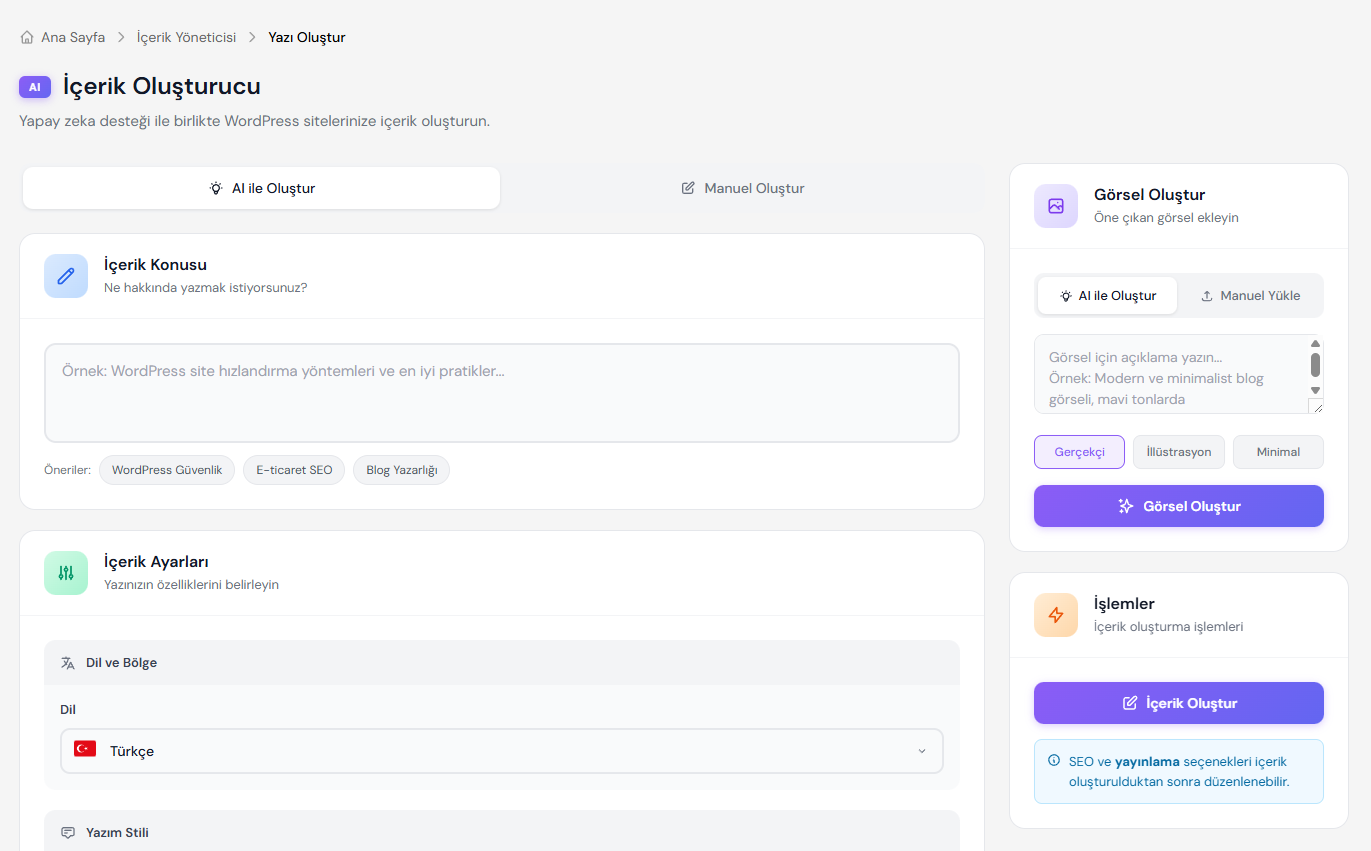This screenshot has height=851, width=1371.
Task: Click the speech bubble icon beside Yazım Stili
Action: click(x=68, y=833)
